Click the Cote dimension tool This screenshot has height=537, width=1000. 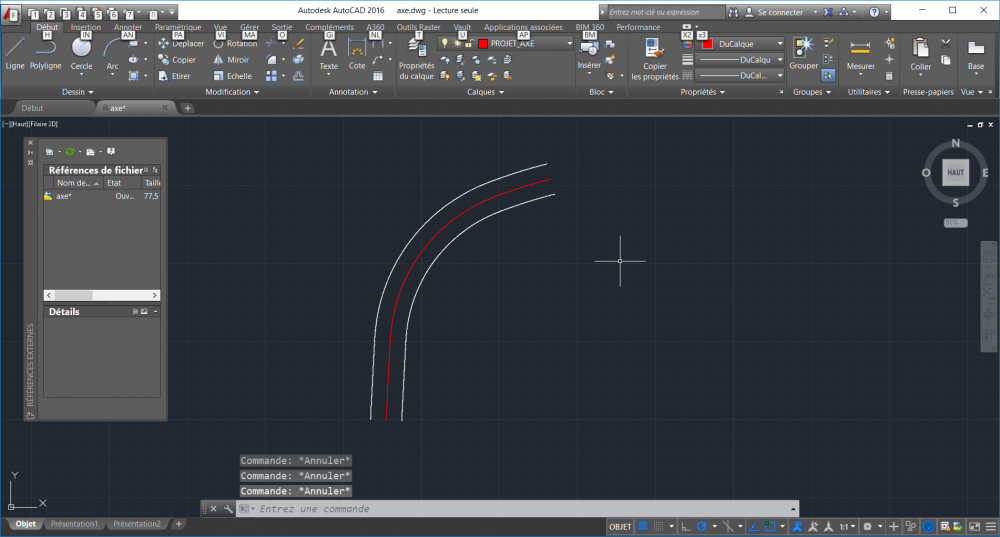[x=357, y=54]
